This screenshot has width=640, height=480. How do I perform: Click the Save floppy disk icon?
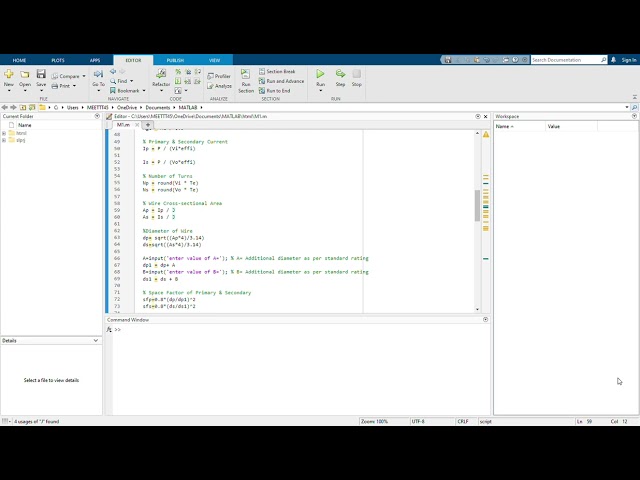(x=41, y=74)
